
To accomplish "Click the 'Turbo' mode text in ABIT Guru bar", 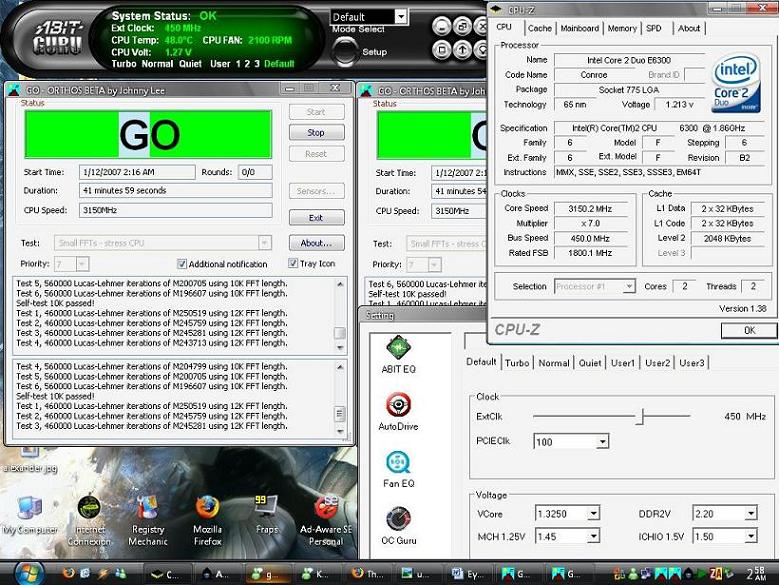I will click(124, 64).
